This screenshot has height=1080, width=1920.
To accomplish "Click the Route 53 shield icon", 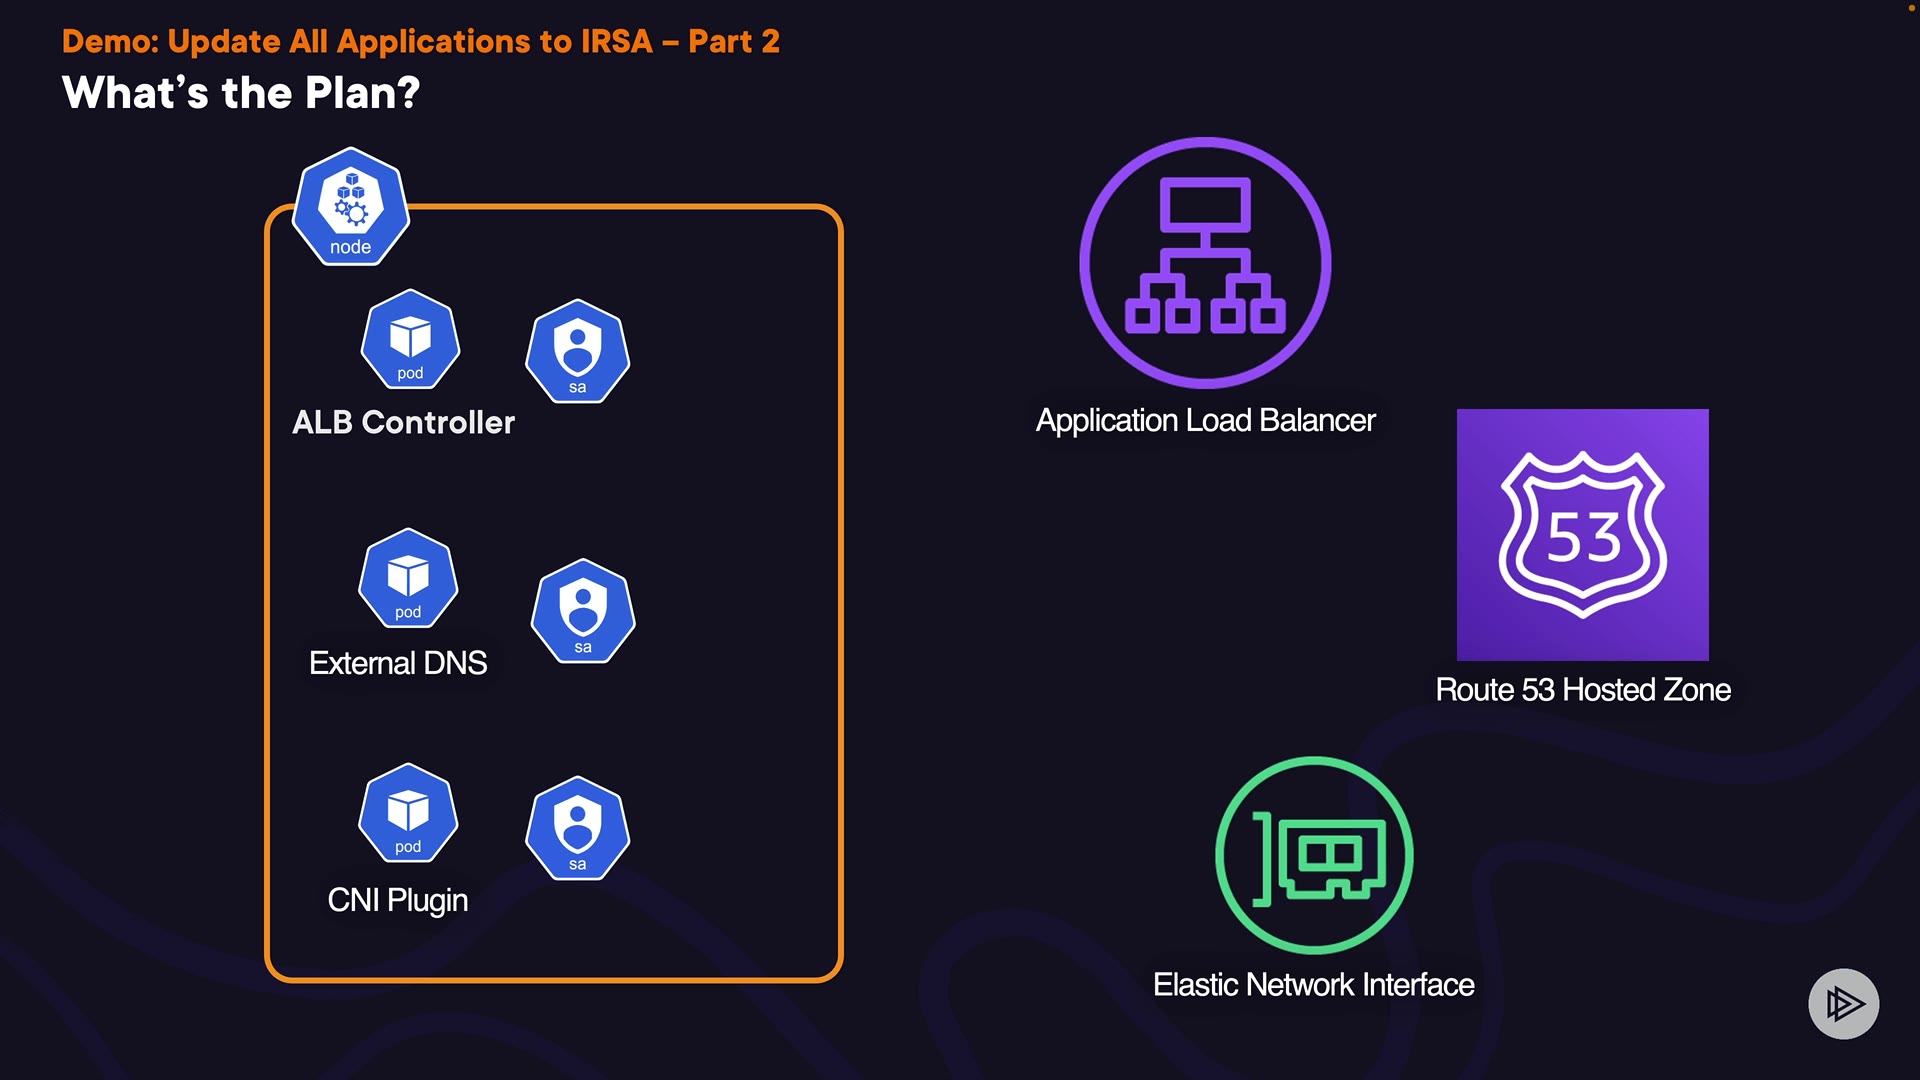I will pos(1582,534).
